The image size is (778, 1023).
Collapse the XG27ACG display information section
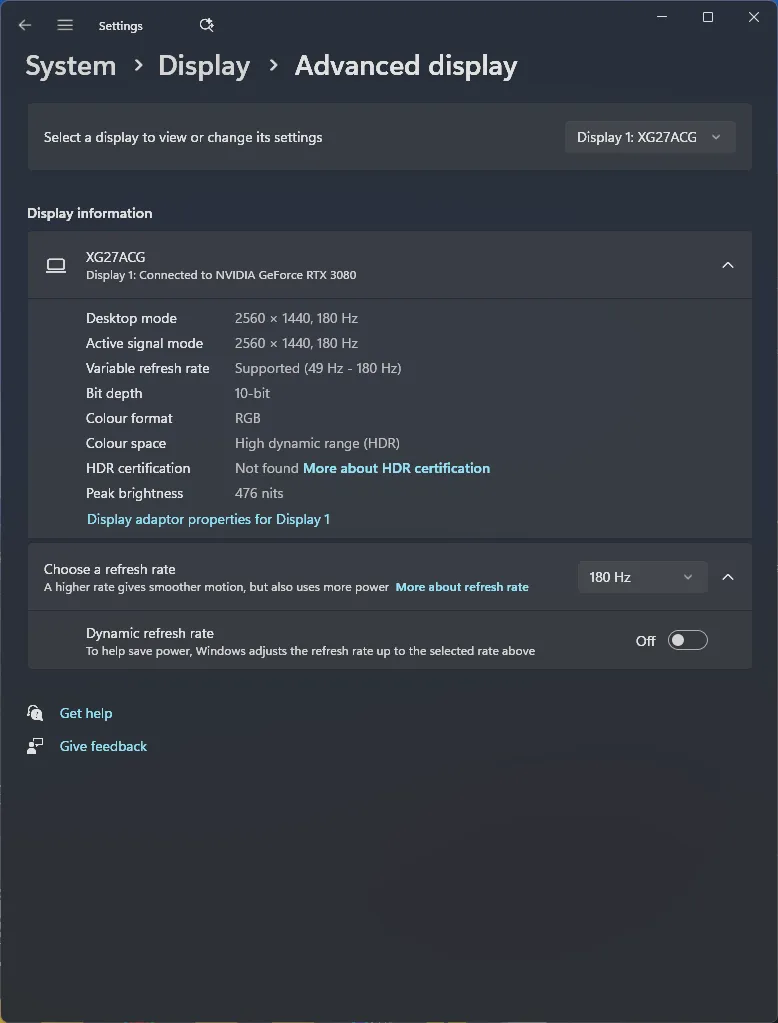[x=728, y=265]
